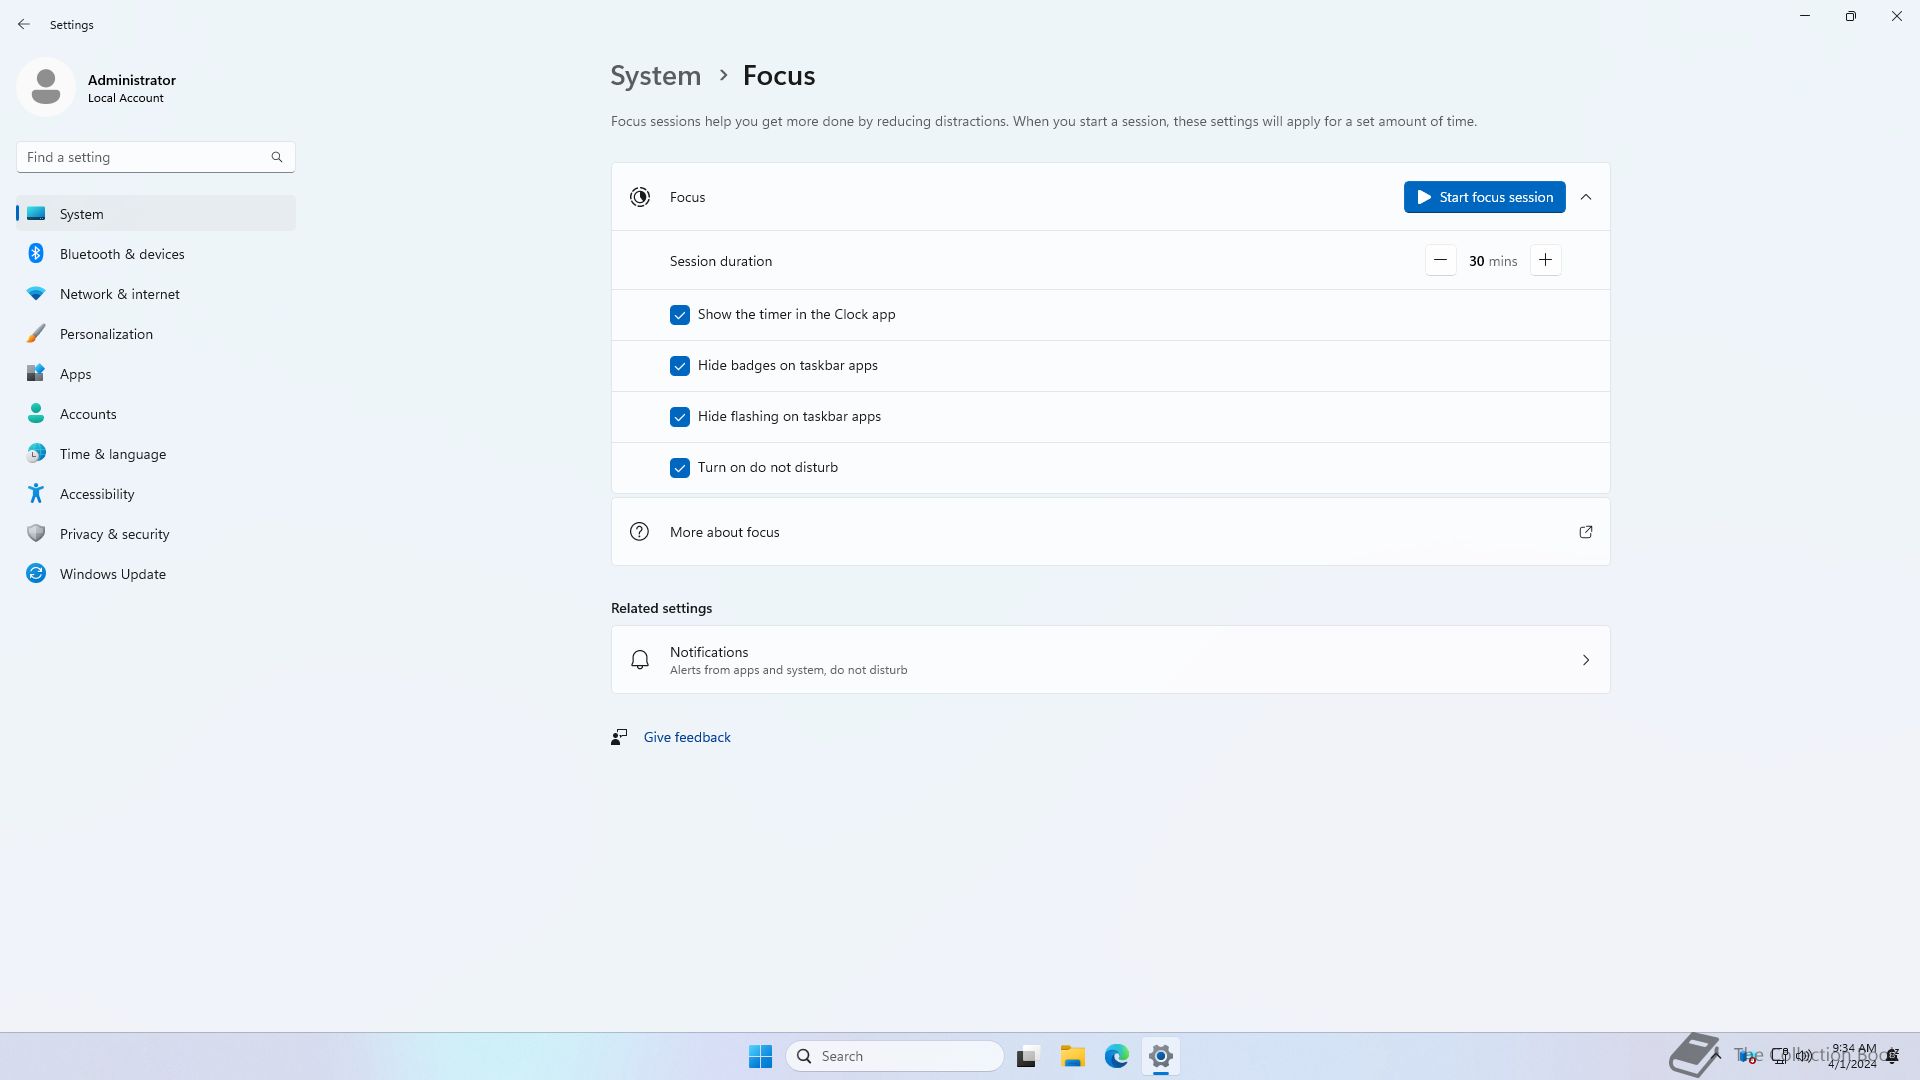
Task: Disable Turn on do not disturb checkbox
Action: pyautogui.click(x=680, y=468)
